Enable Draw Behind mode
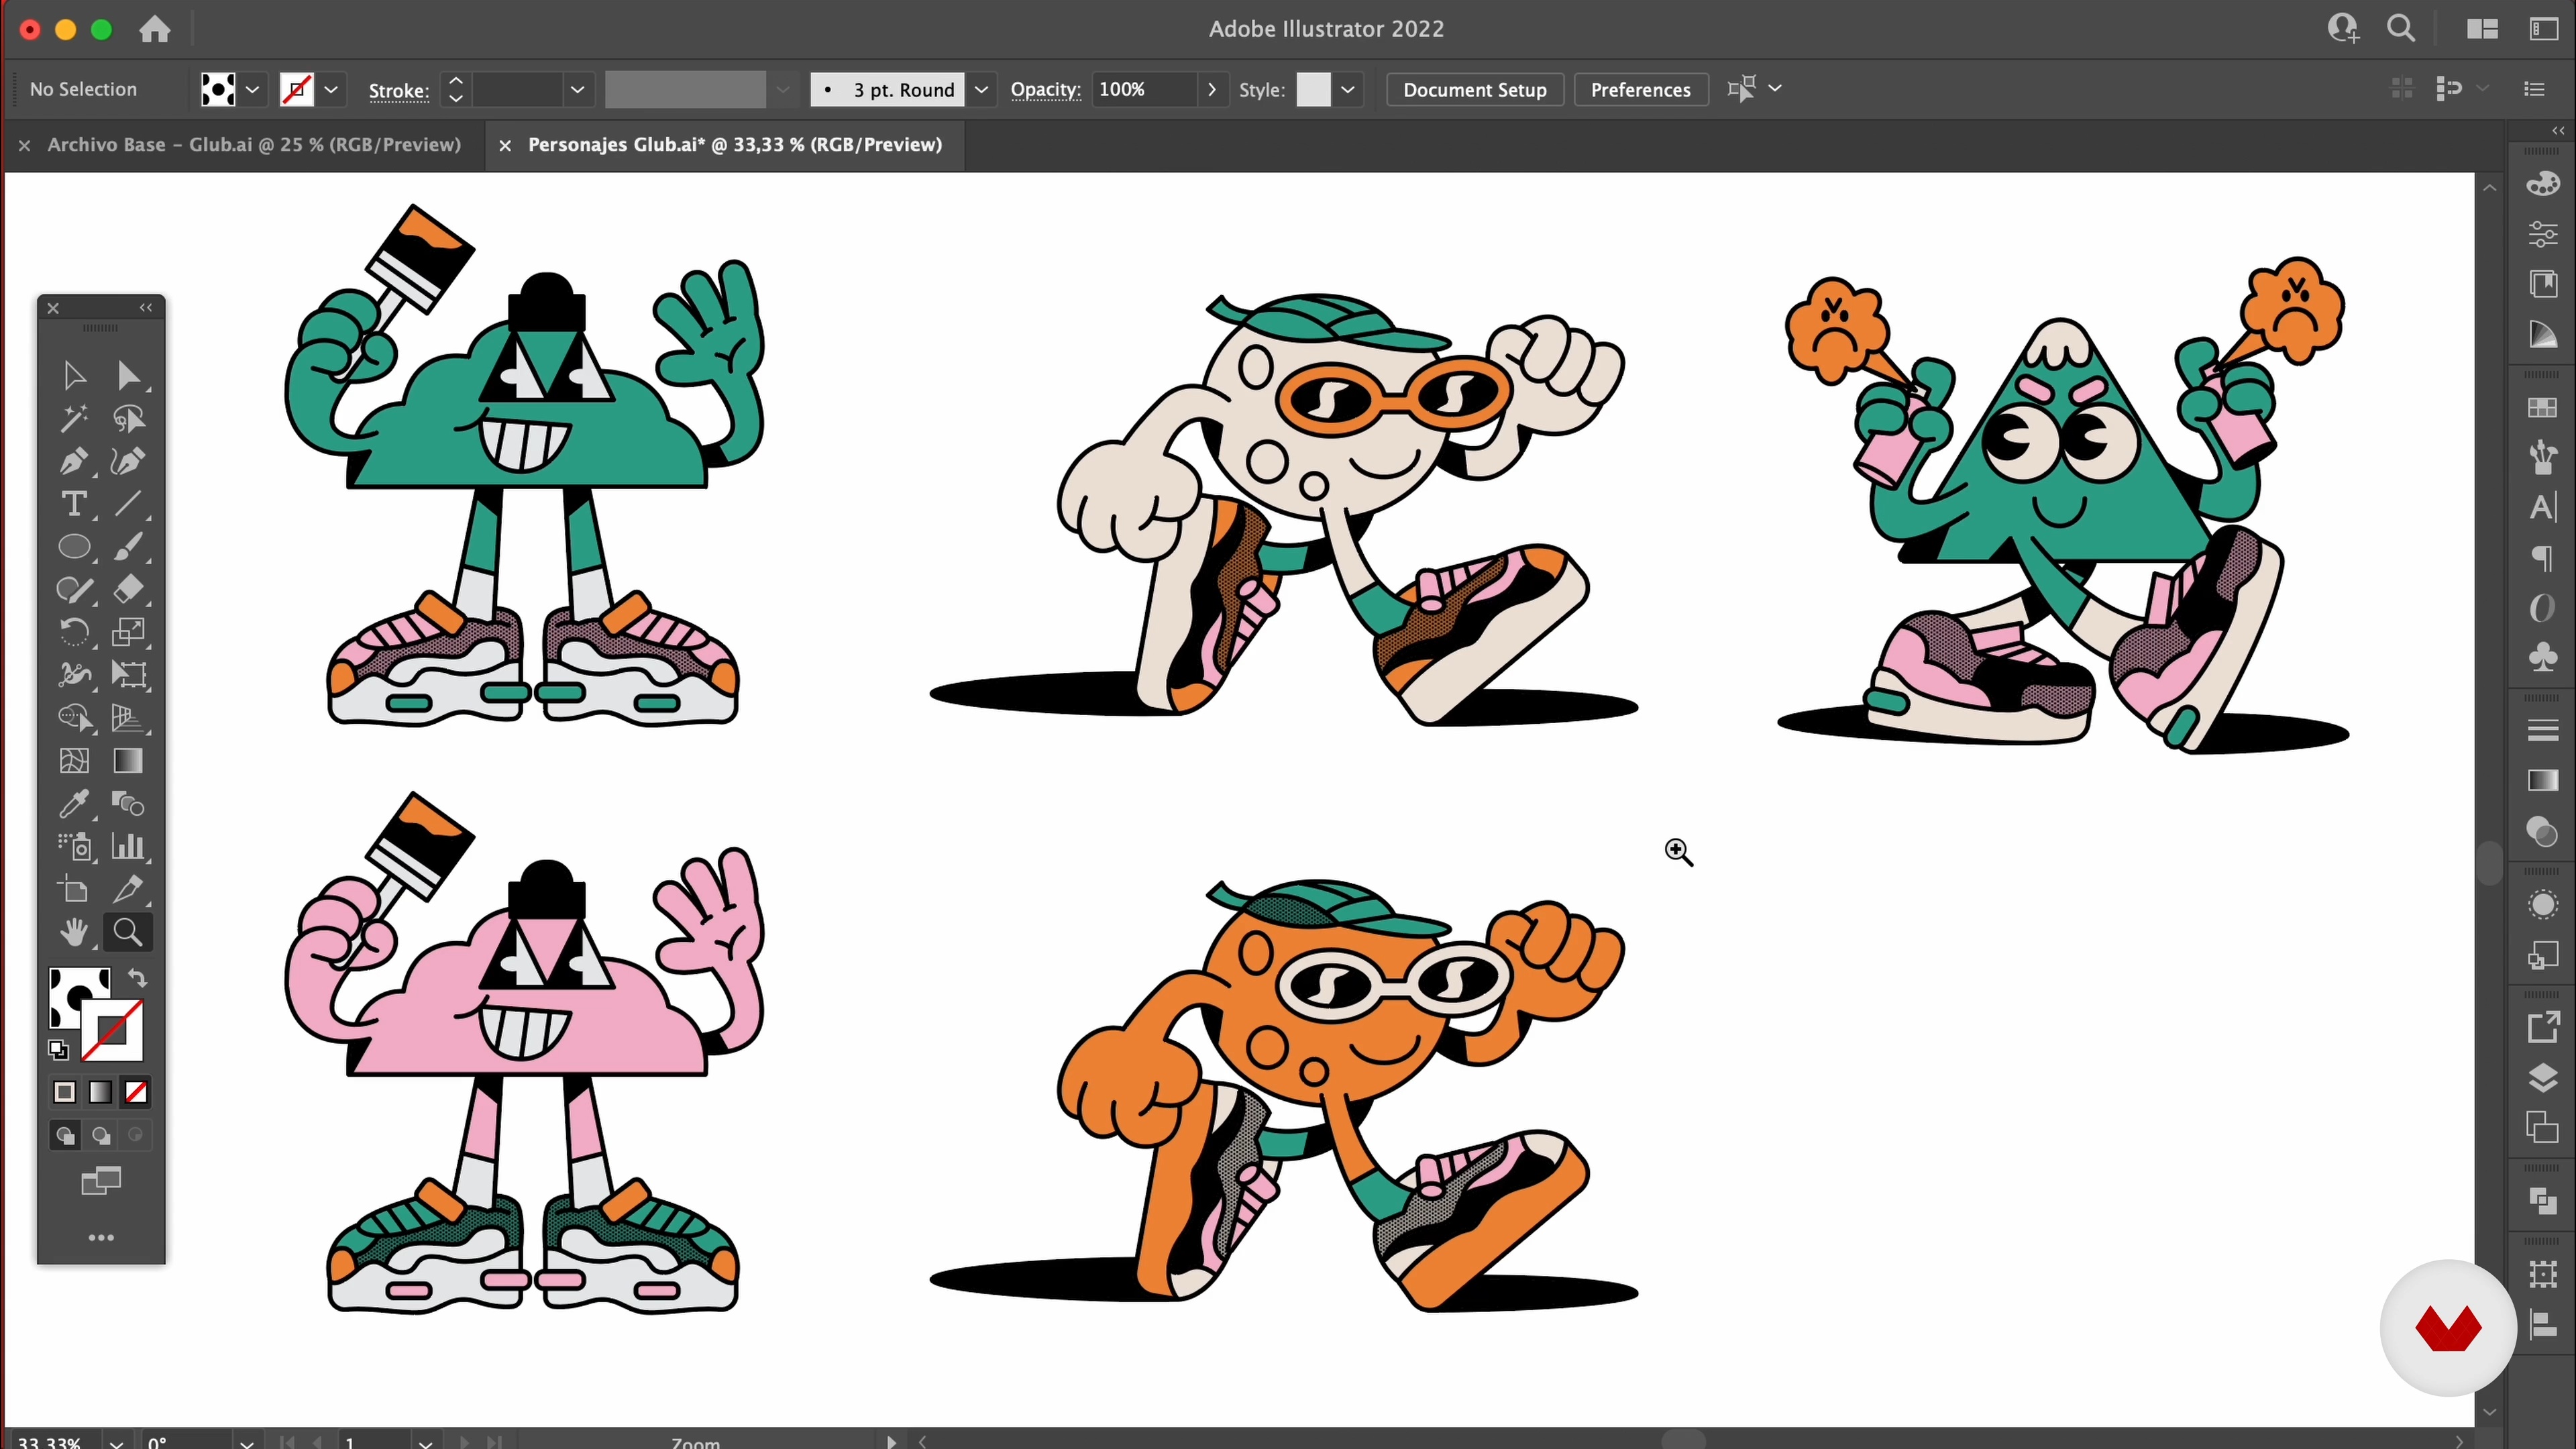 (101, 1135)
